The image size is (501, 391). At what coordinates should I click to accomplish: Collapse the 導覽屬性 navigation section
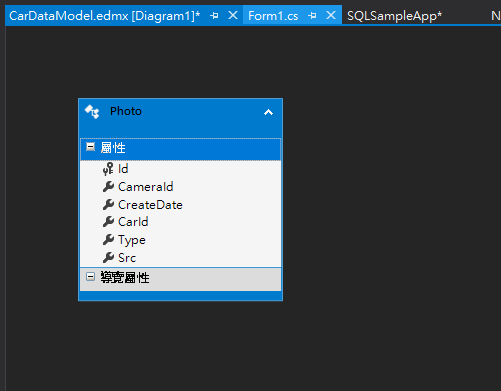coord(90,276)
